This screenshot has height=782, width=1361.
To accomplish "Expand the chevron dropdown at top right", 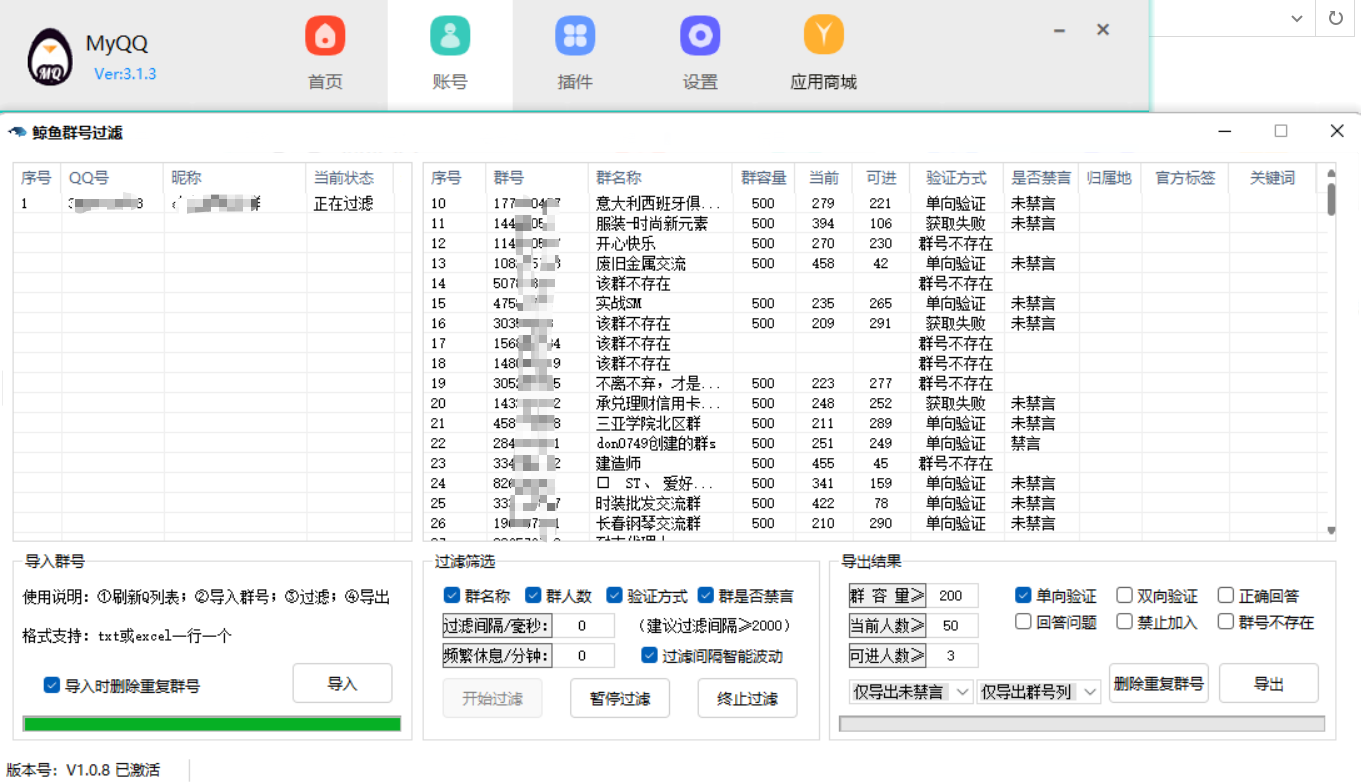I will [x=1297, y=18].
